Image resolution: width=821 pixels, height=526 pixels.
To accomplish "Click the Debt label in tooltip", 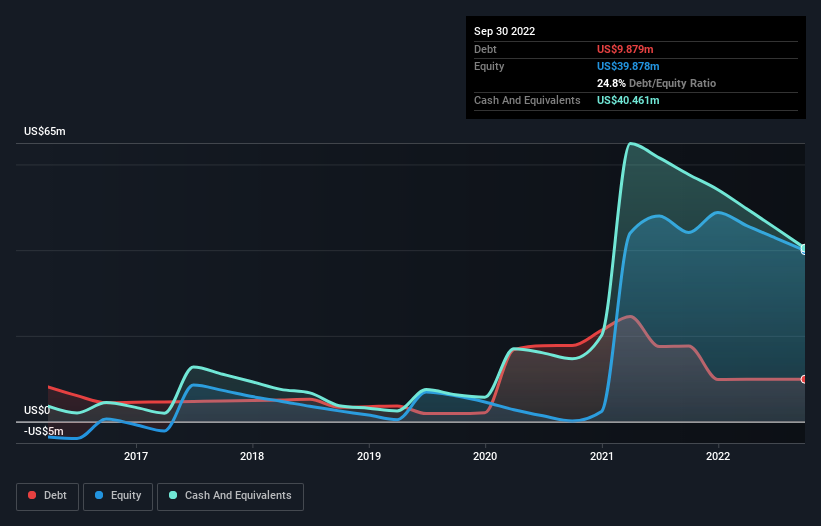I will (485, 49).
